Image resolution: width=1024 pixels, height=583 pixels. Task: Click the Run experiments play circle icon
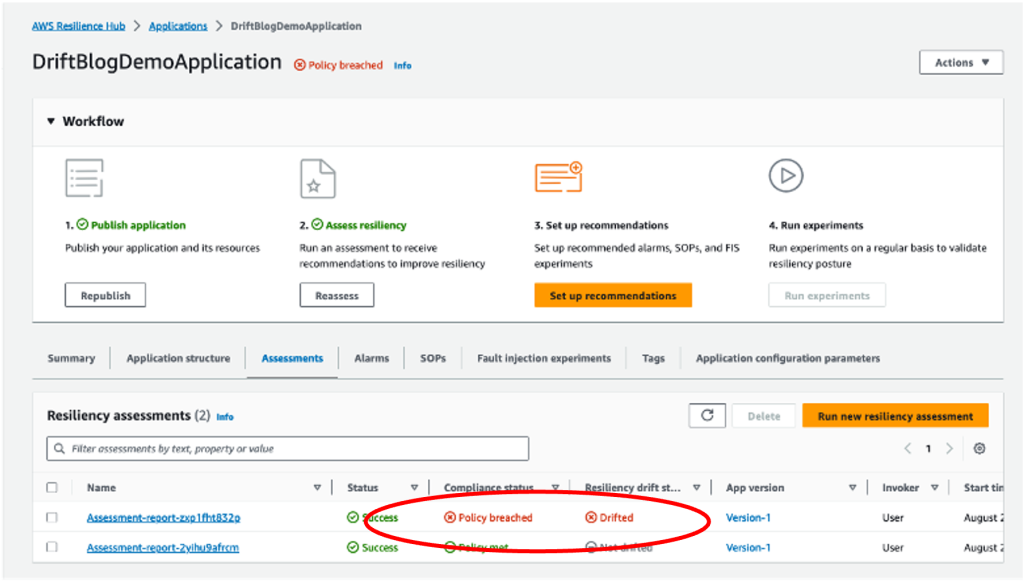click(x=786, y=176)
